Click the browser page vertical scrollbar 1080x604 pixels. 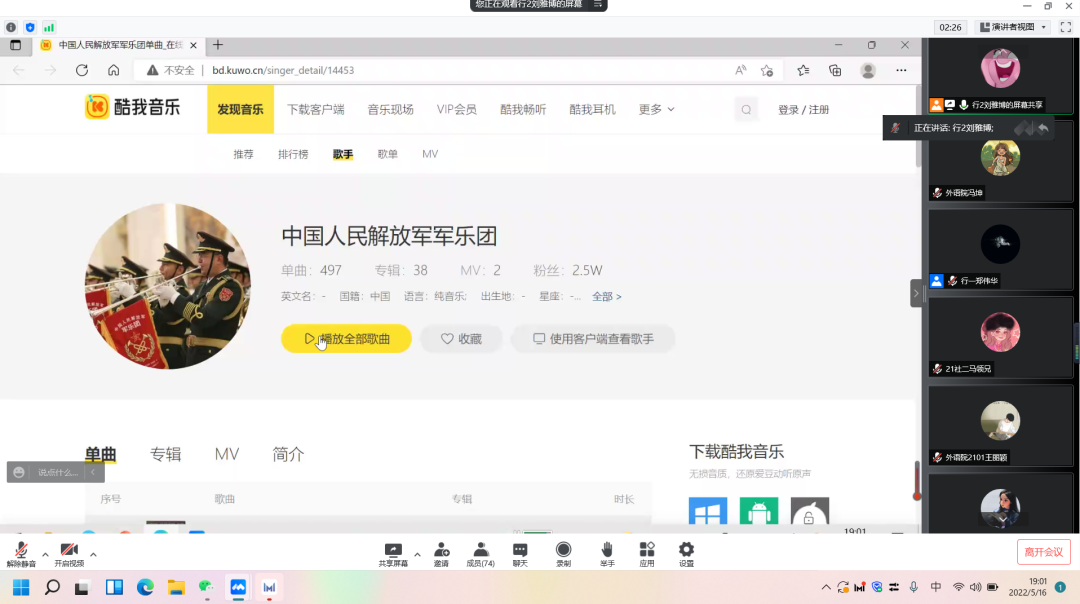917,127
